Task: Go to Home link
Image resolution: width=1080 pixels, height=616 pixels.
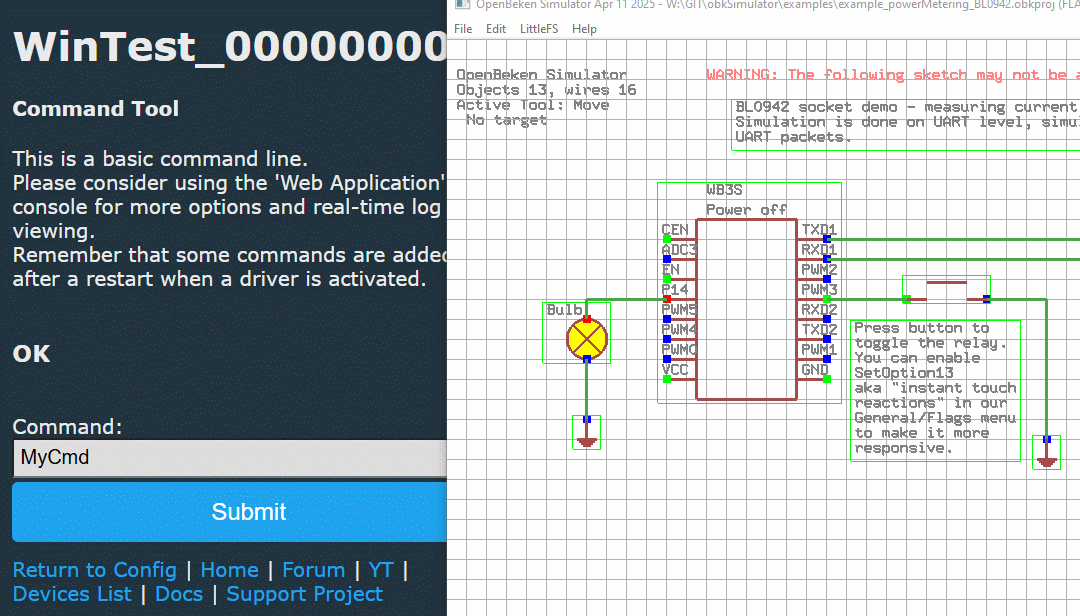Action: click(229, 570)
